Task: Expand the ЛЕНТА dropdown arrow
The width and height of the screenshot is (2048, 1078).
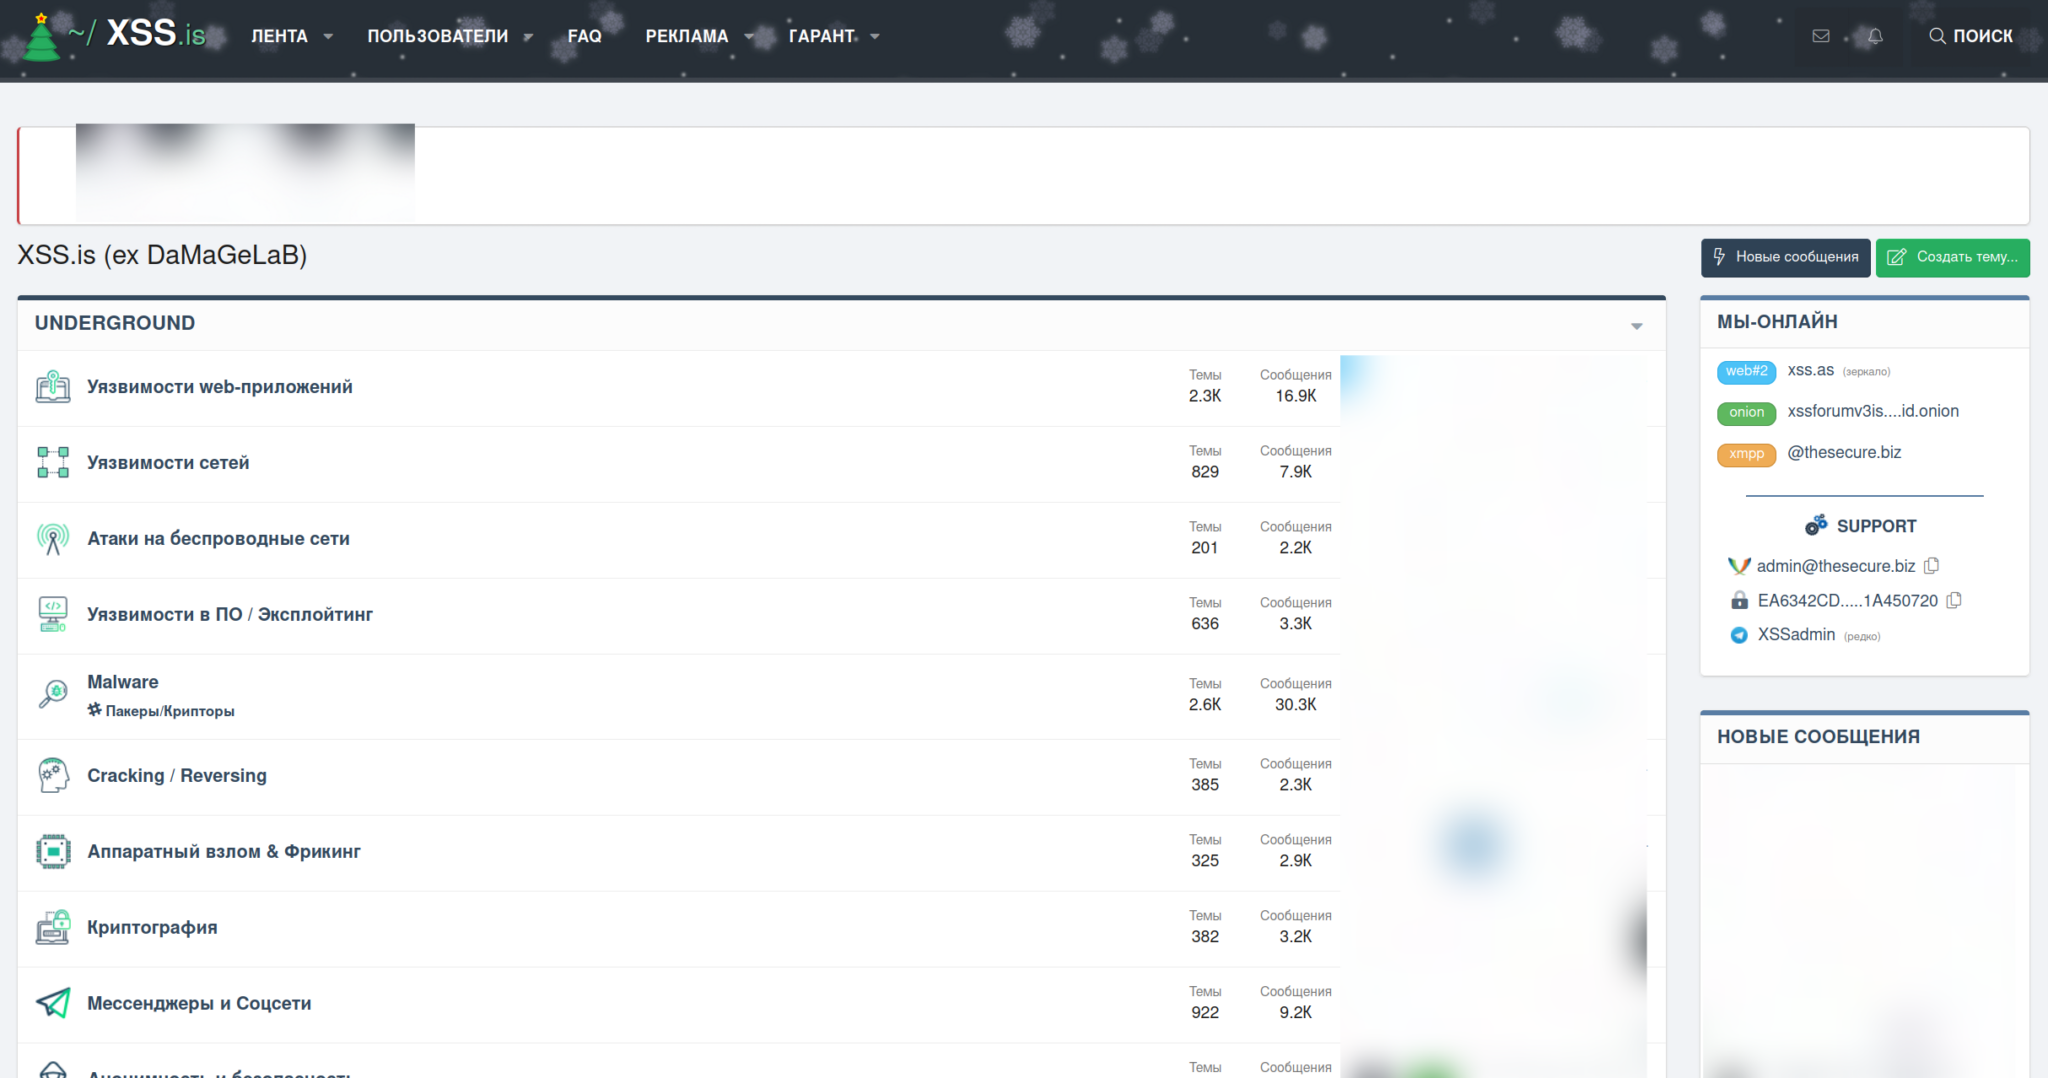Action: (328, 36)
